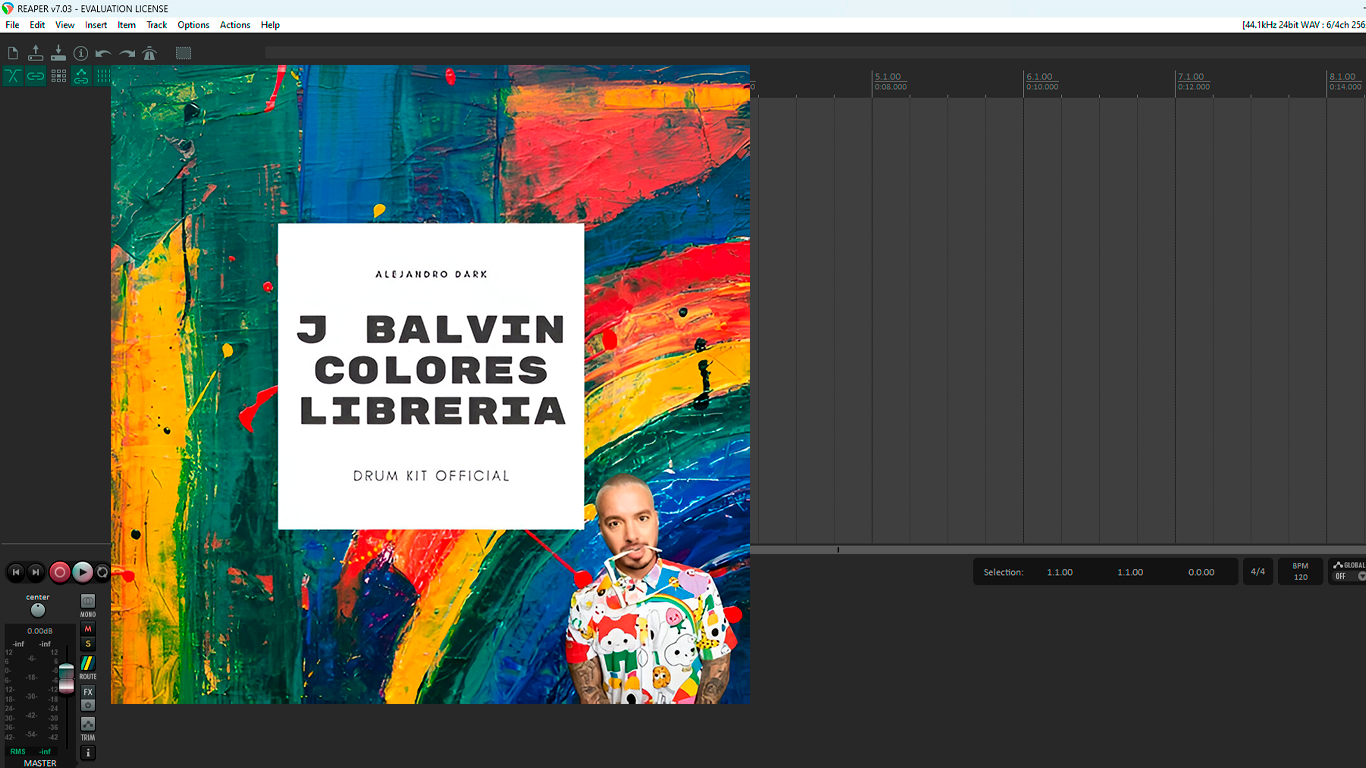Click master track info icon

click(x=88, y=753)
